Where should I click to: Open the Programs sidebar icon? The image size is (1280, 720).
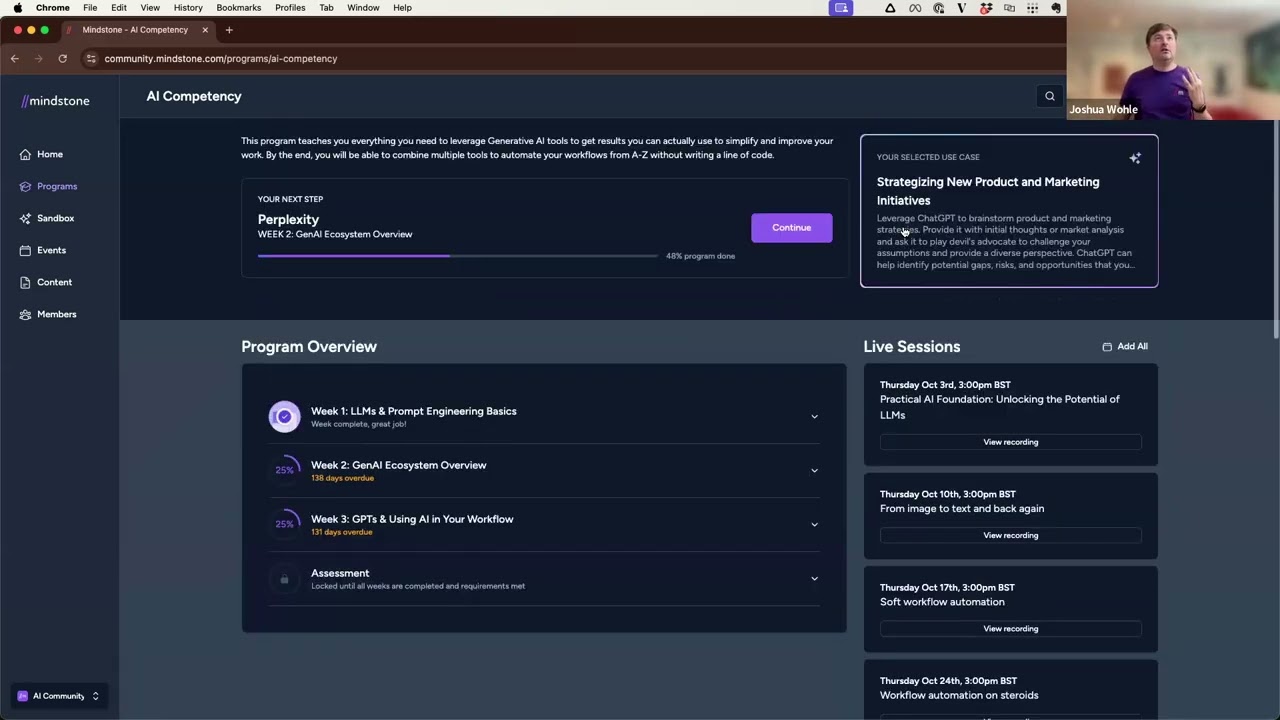pos(25,186)
